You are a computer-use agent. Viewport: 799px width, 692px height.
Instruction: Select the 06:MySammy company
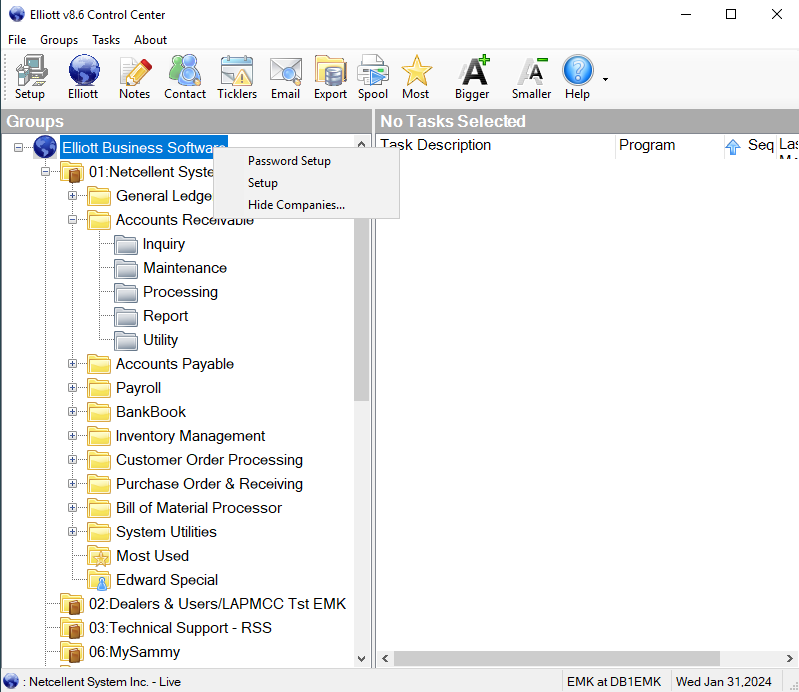coord(134,652)
